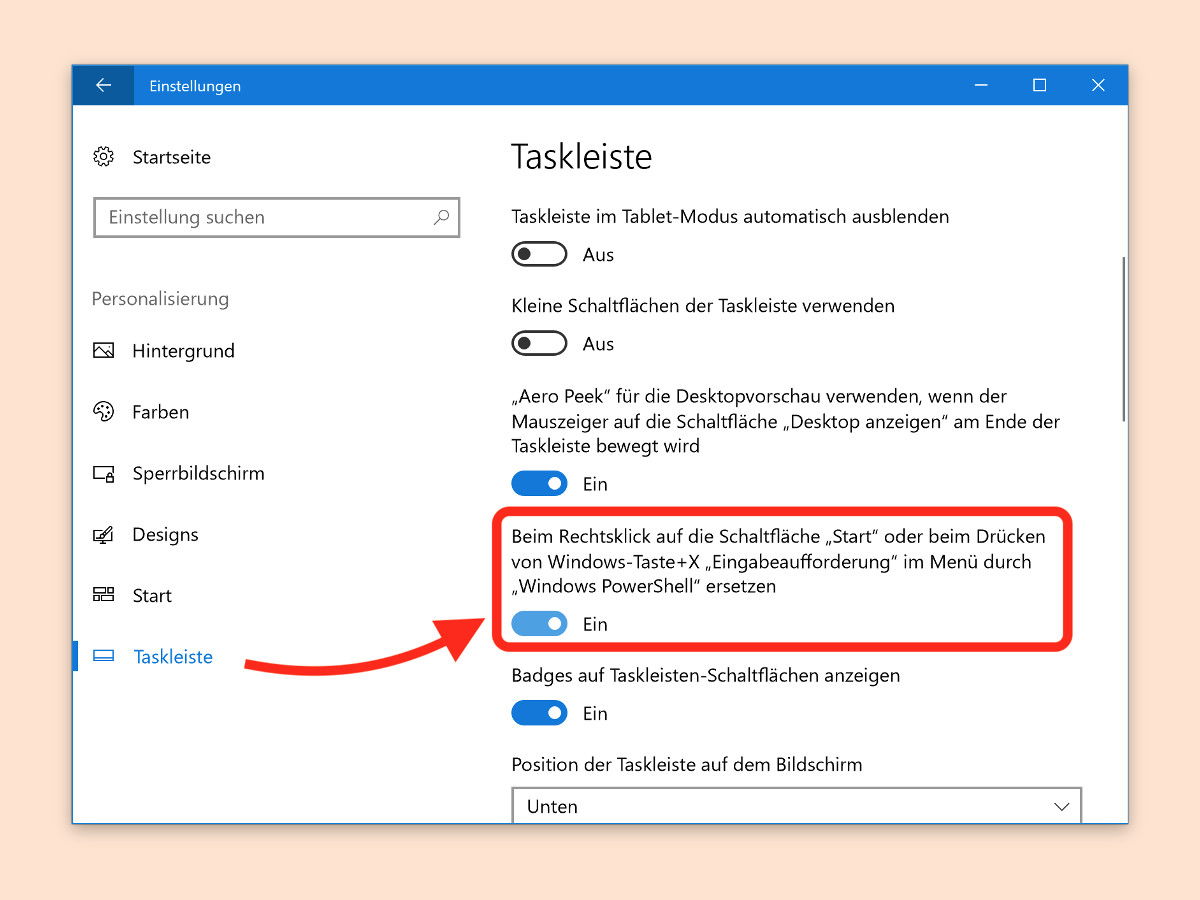The width and height of the screenshot is (1200, 900).
Task: Toggle auto-hide taskbar in Tablet-Modus
Action: click(x=539, y=255)
